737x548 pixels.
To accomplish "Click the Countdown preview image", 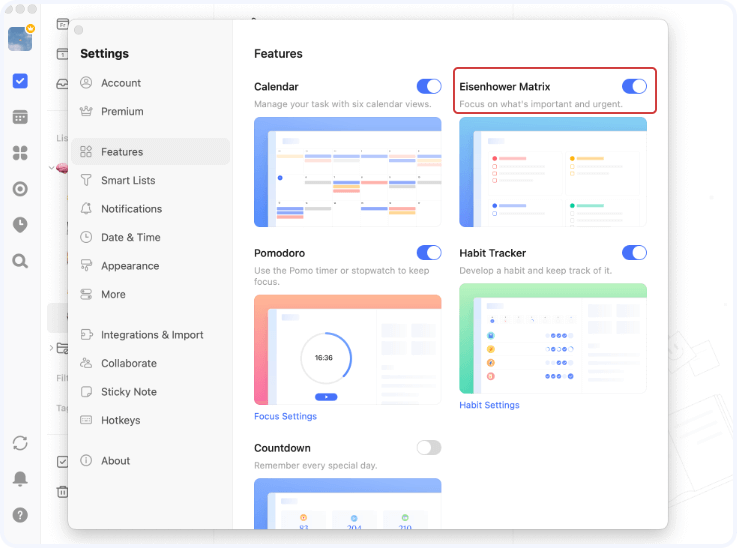I will click(x=347, y=503).
